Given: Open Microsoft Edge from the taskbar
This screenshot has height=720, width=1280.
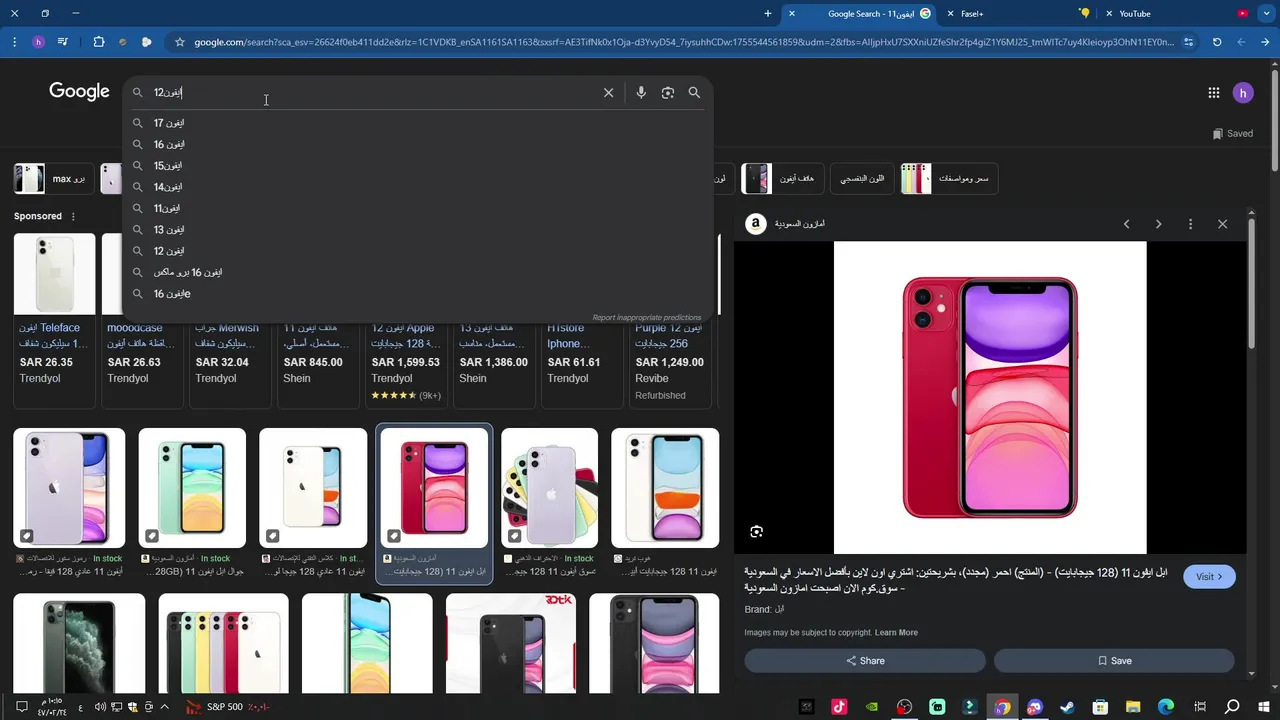Looking at the screenshot, I should point(1166,707).
